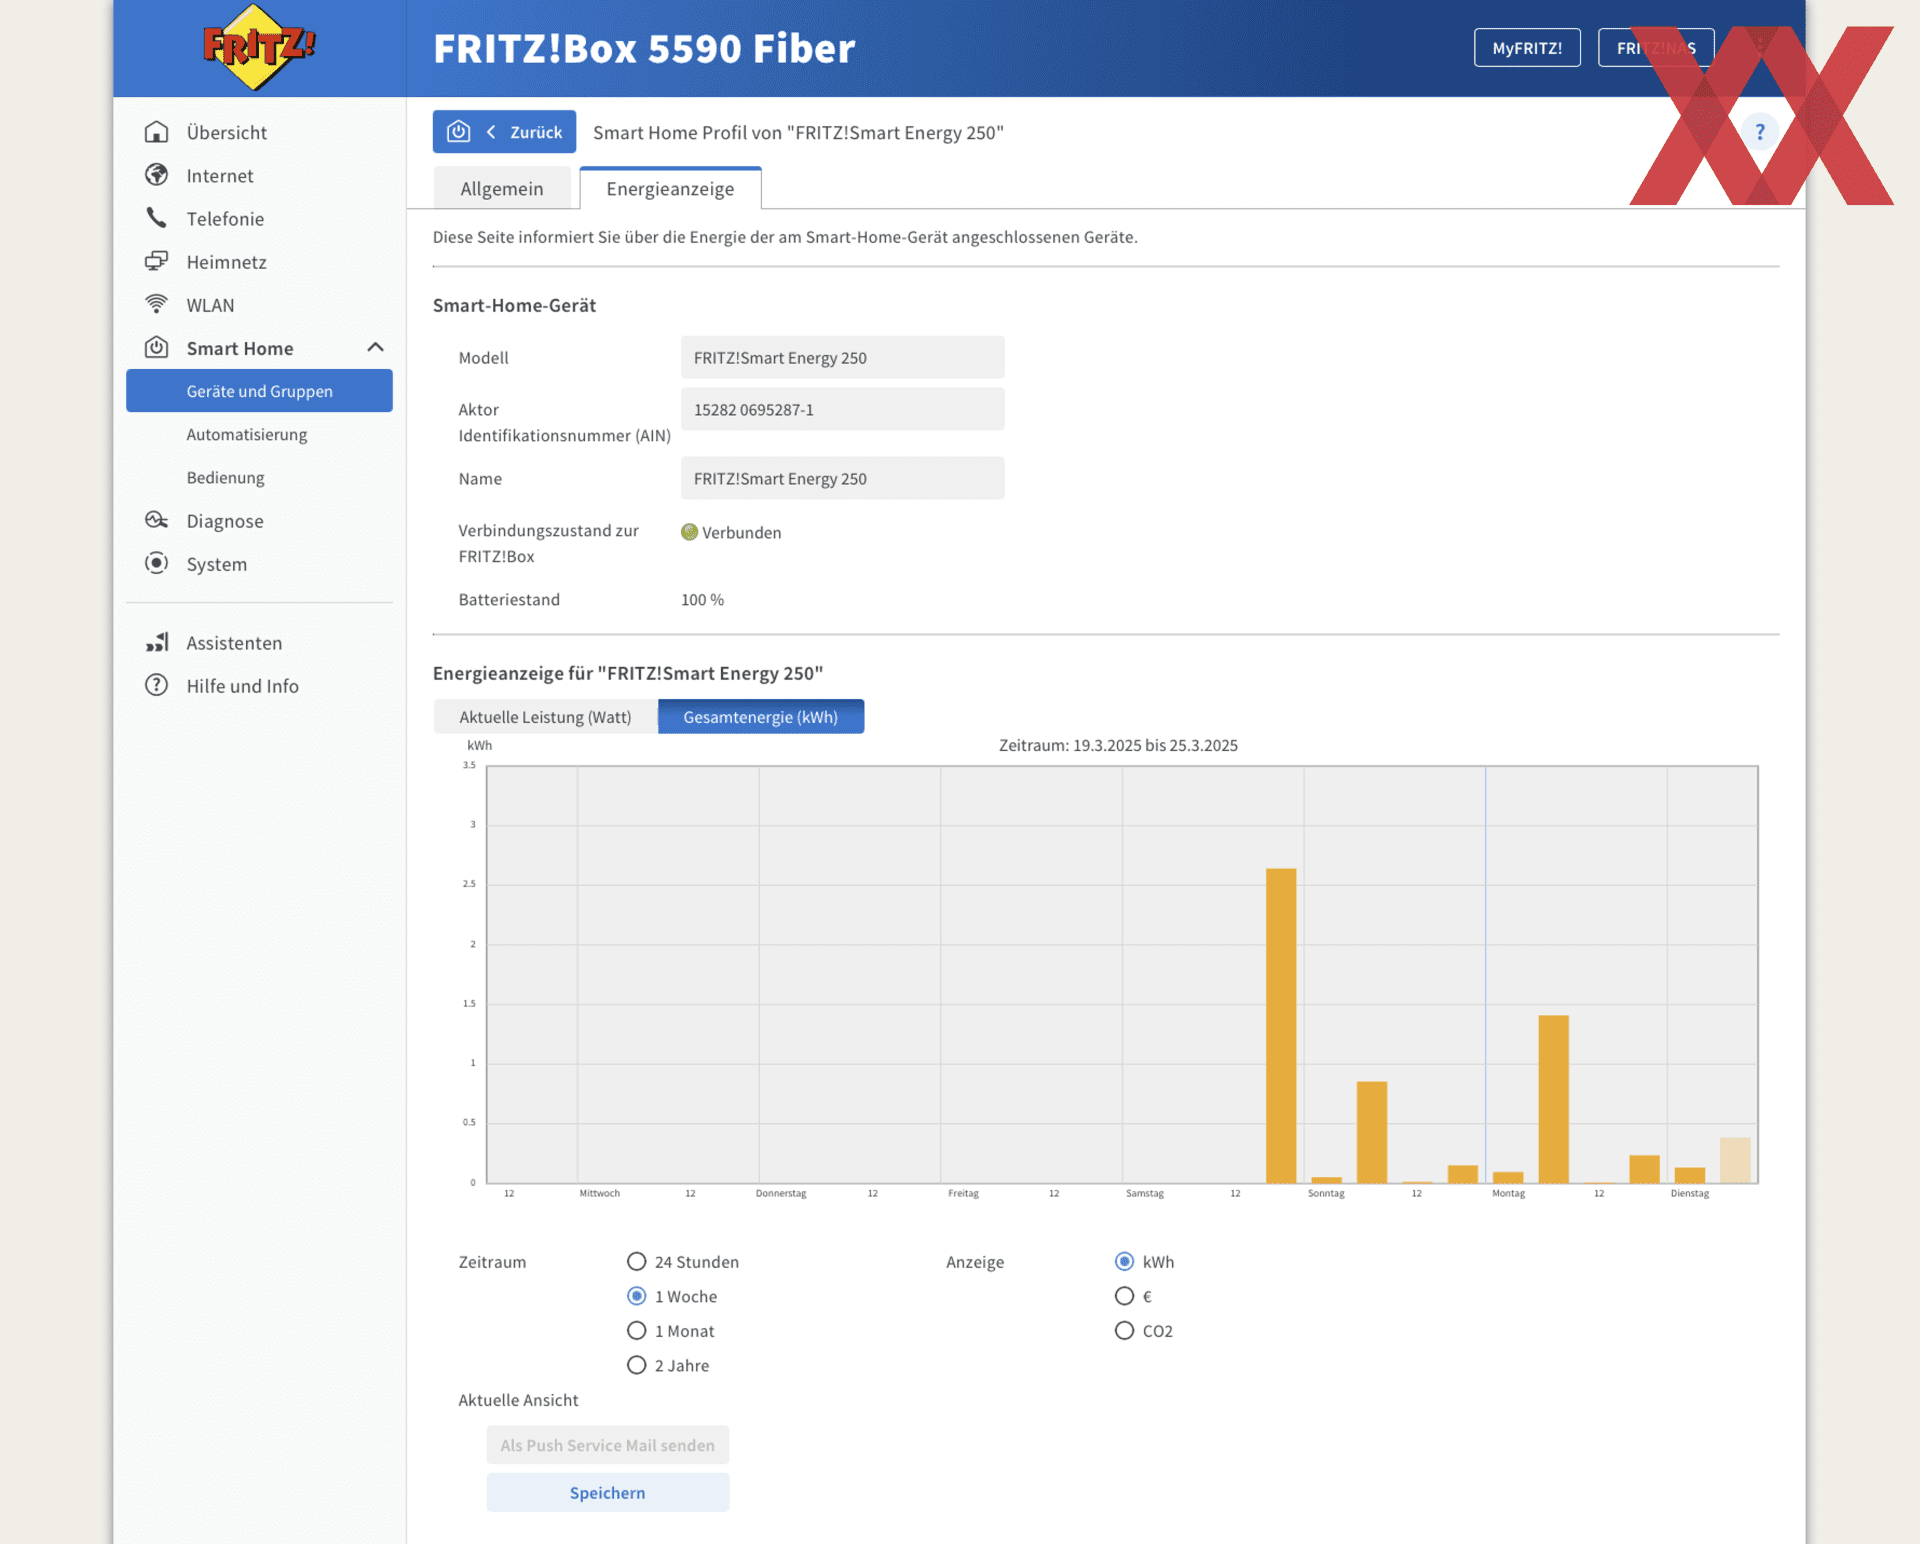Switch to the Energieanzeige tab

[x=670, y=188]
